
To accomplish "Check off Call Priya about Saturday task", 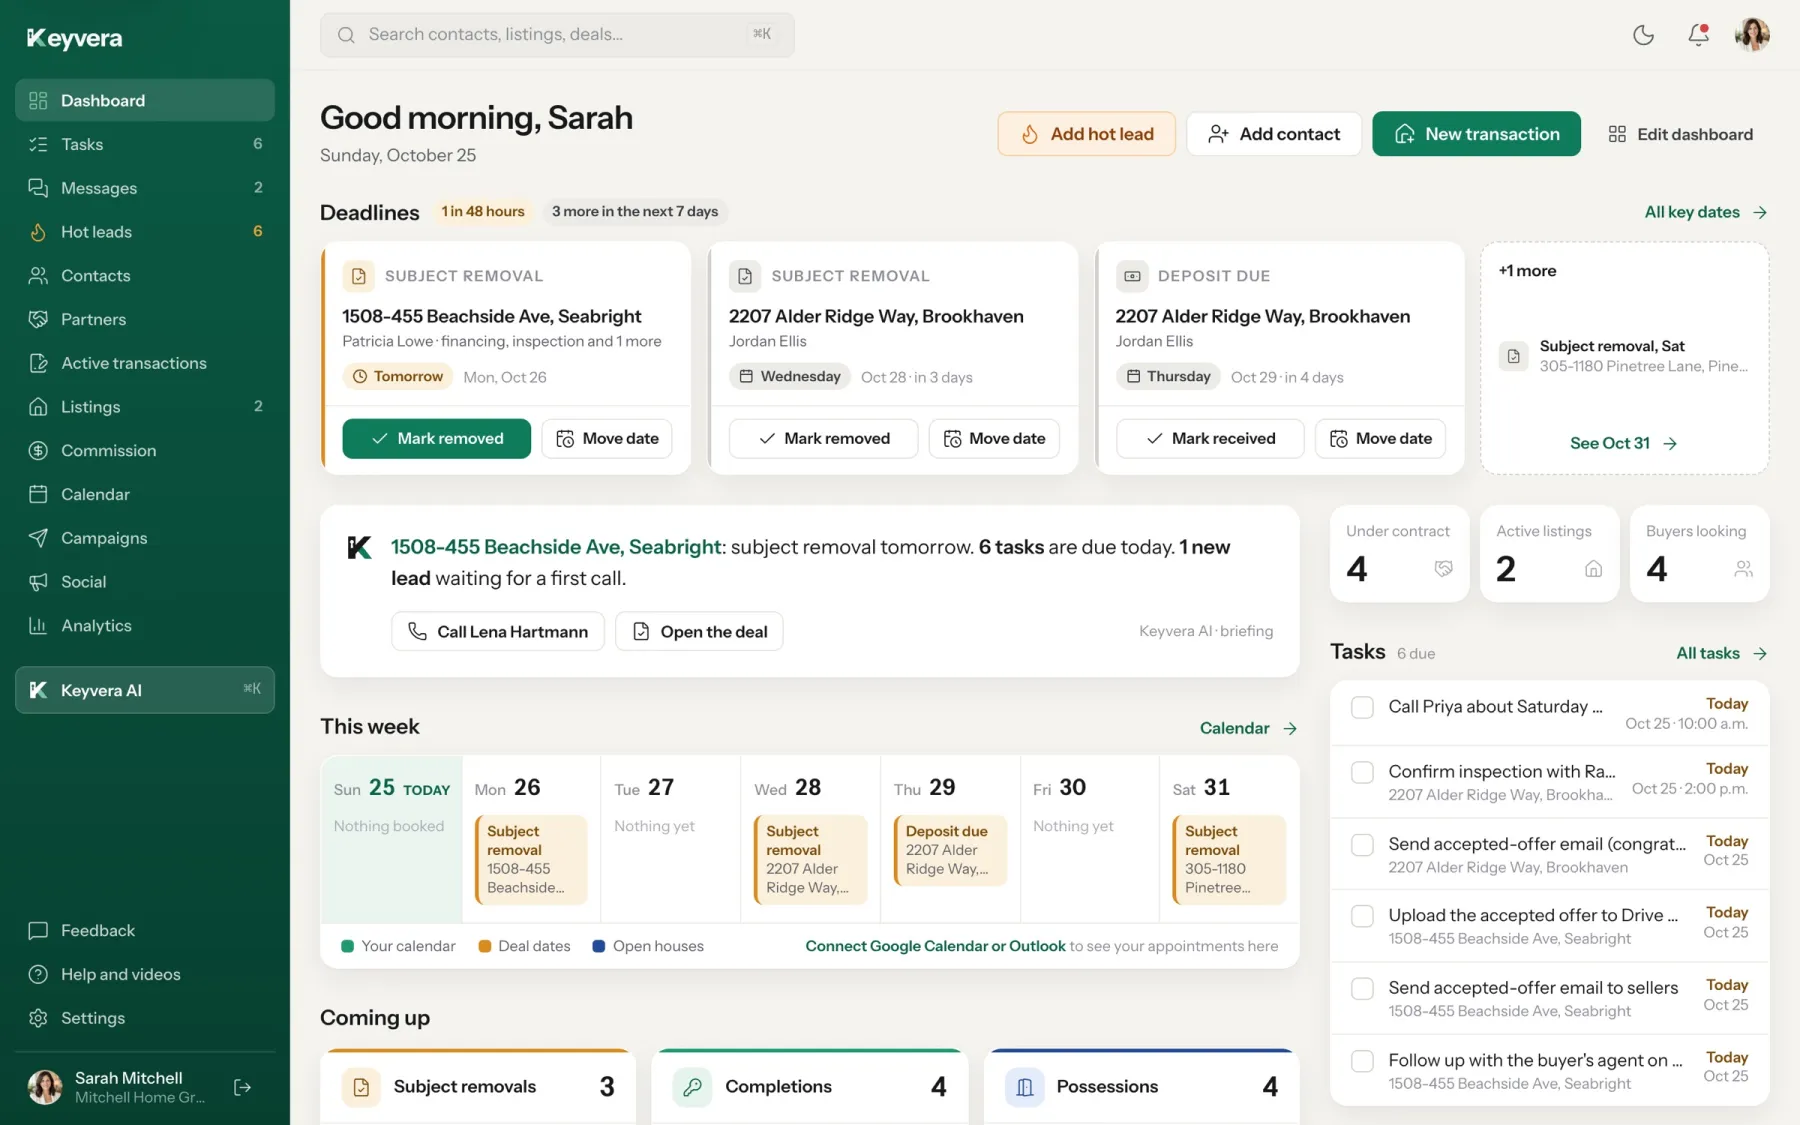I will 1362,707.
